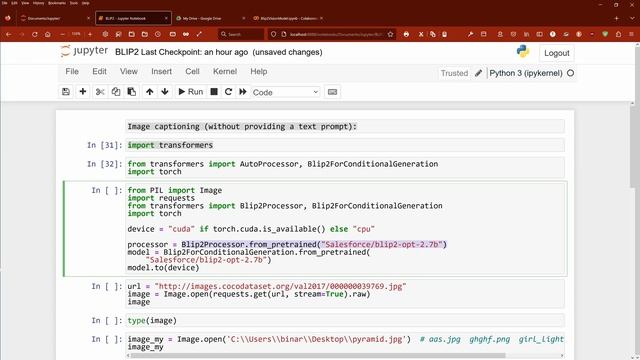
Task: Click the print icon in browser toolbar
Action: pos(406,34)
